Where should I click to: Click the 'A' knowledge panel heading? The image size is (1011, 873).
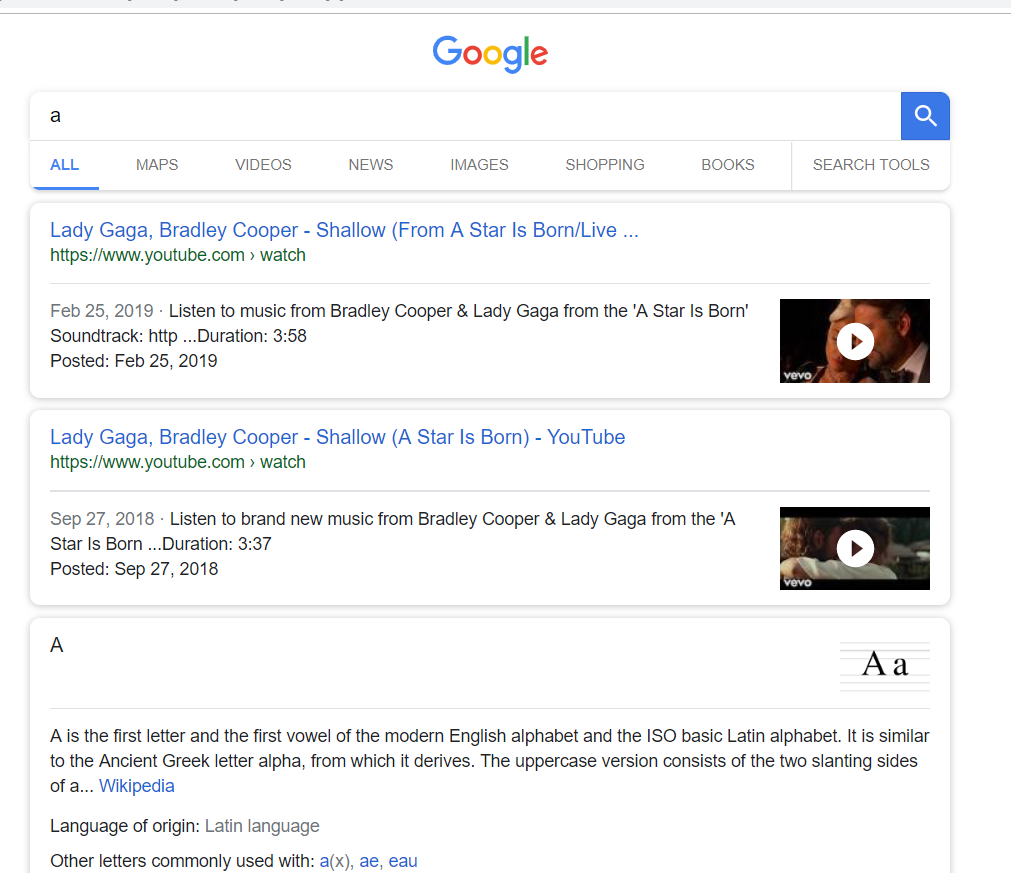57,645
